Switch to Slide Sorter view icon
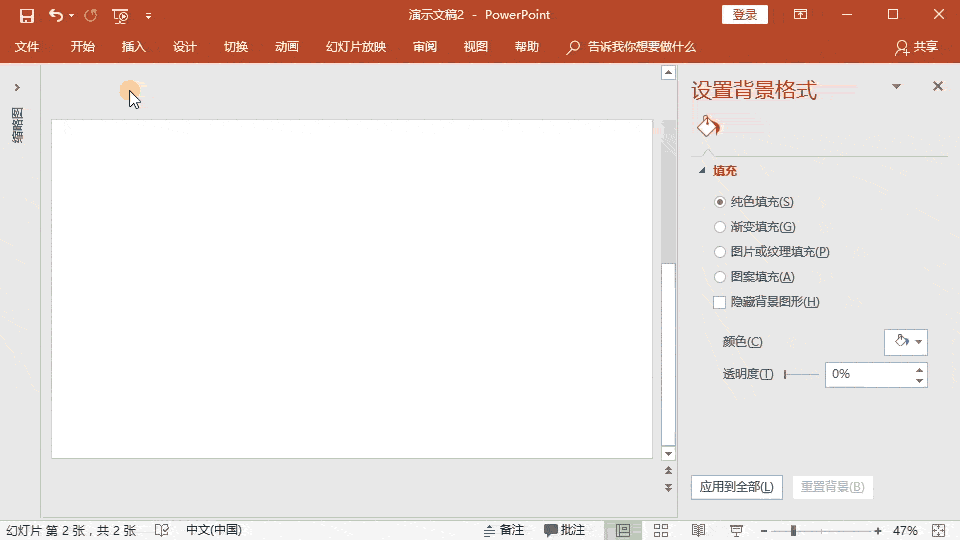This screenshot has width=960, height=540. [x=661, y=530]
